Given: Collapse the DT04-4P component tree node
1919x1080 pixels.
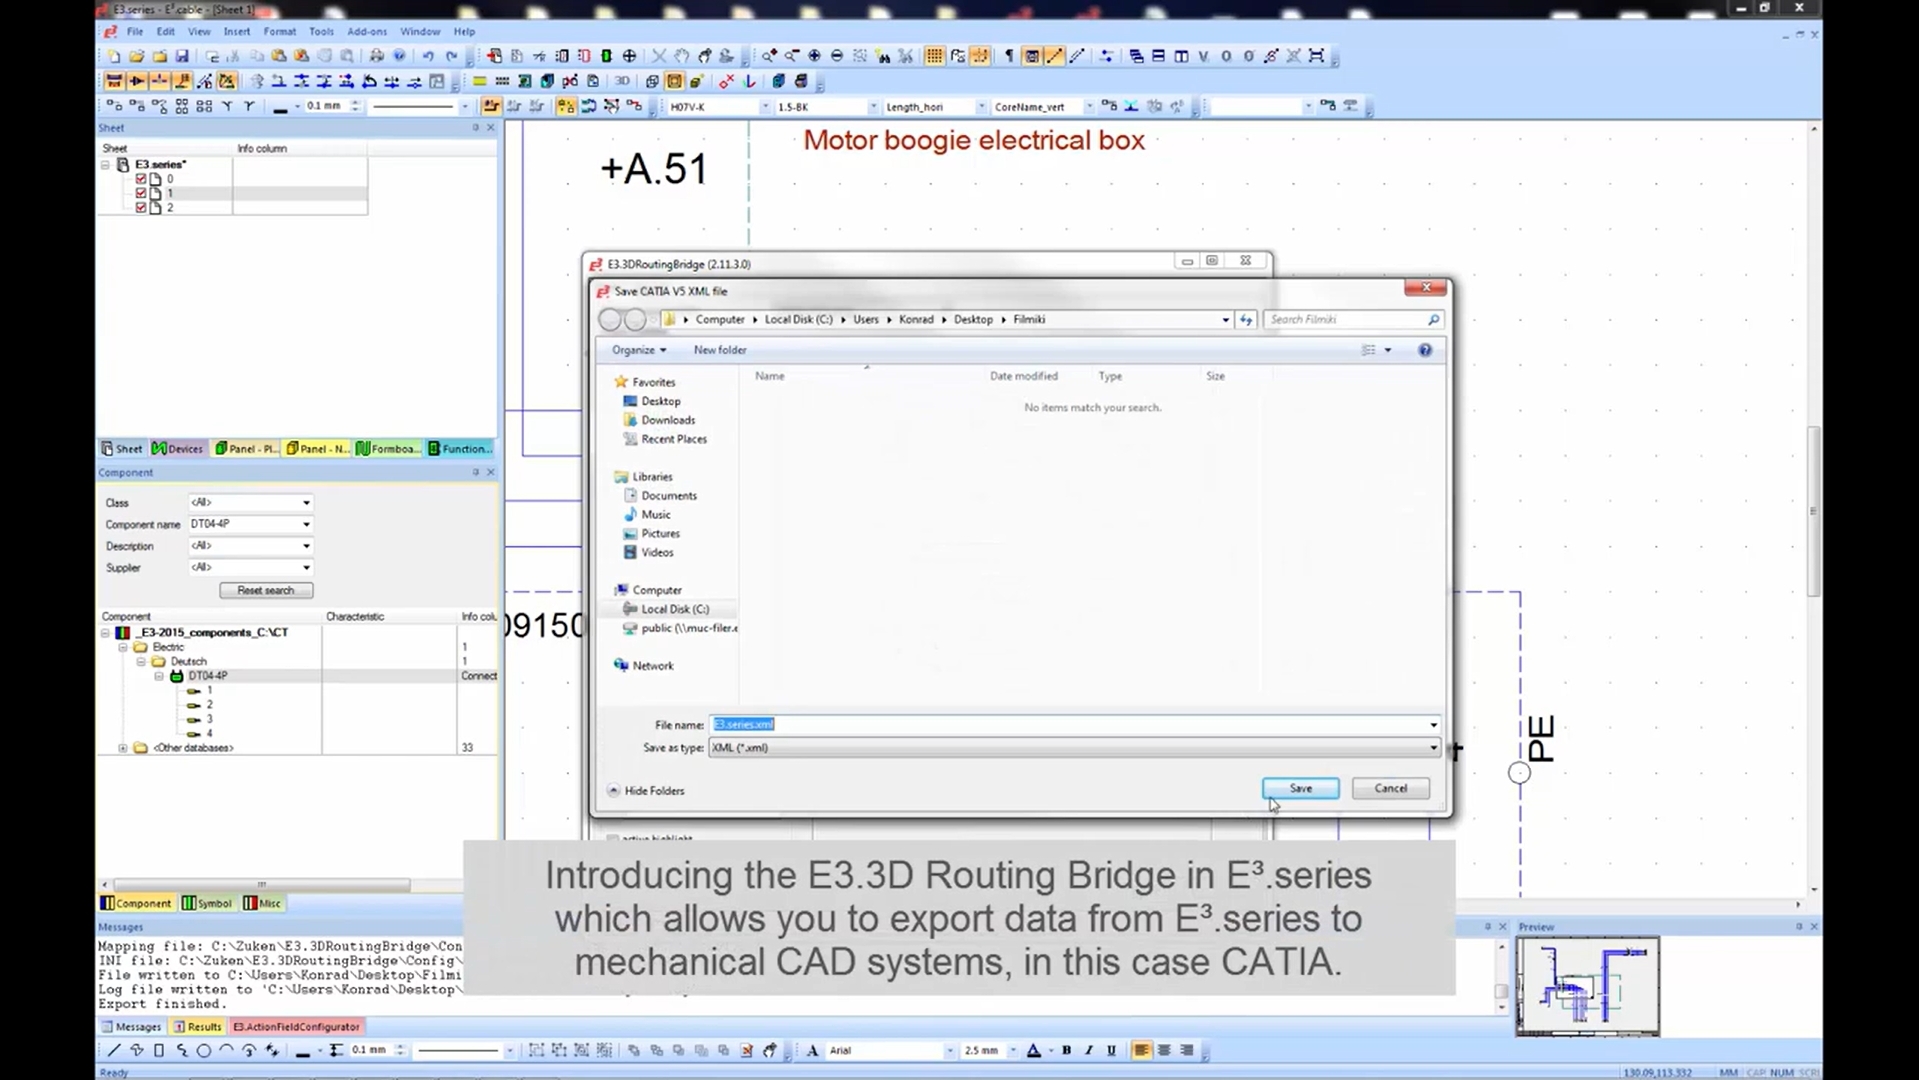Looking at the screenshot, I should (x=157, y=675).
